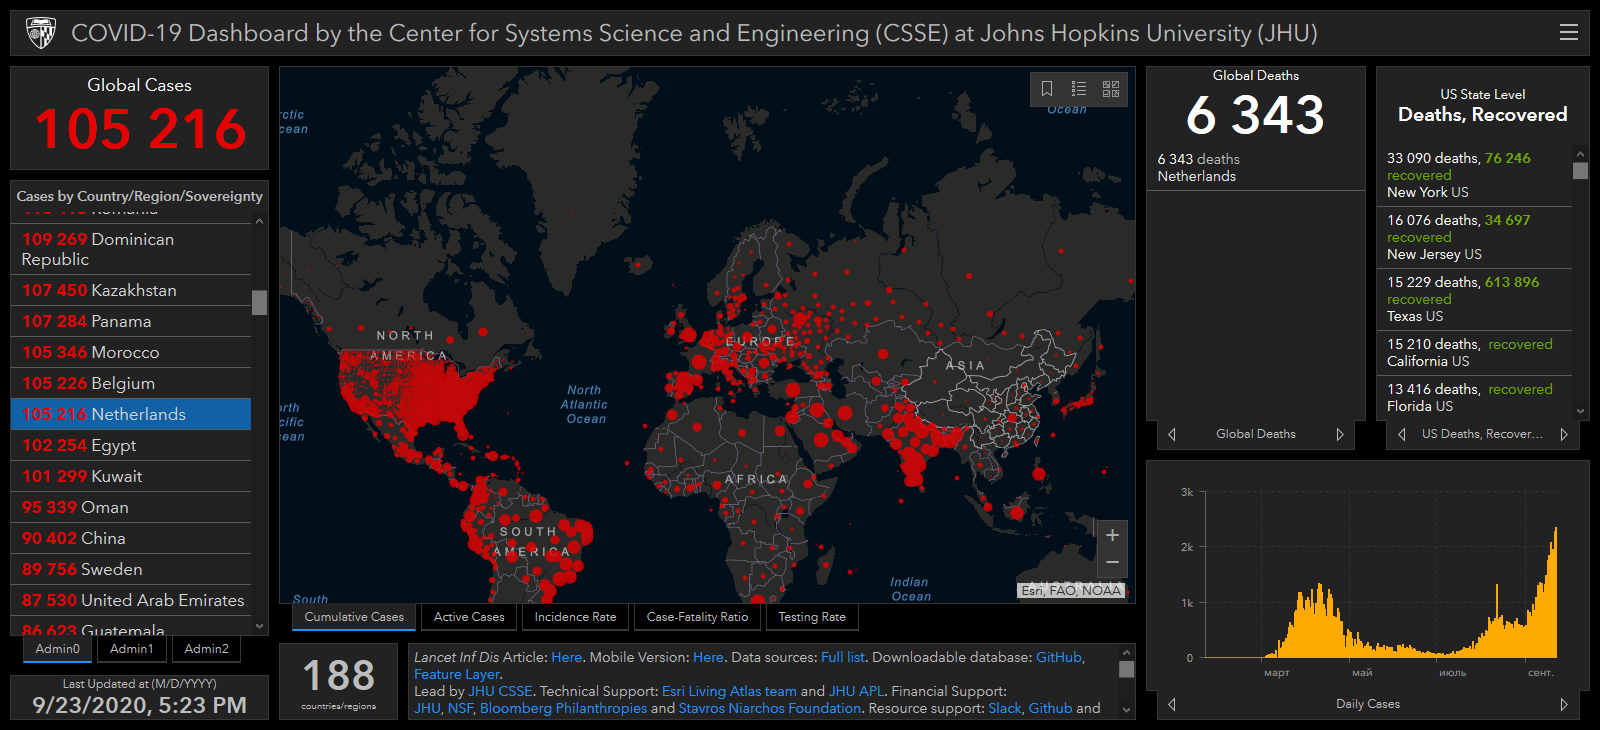The width and height of the screenshot is (1600, 730).
Task: Select Panama in country list
Action: 131,321
